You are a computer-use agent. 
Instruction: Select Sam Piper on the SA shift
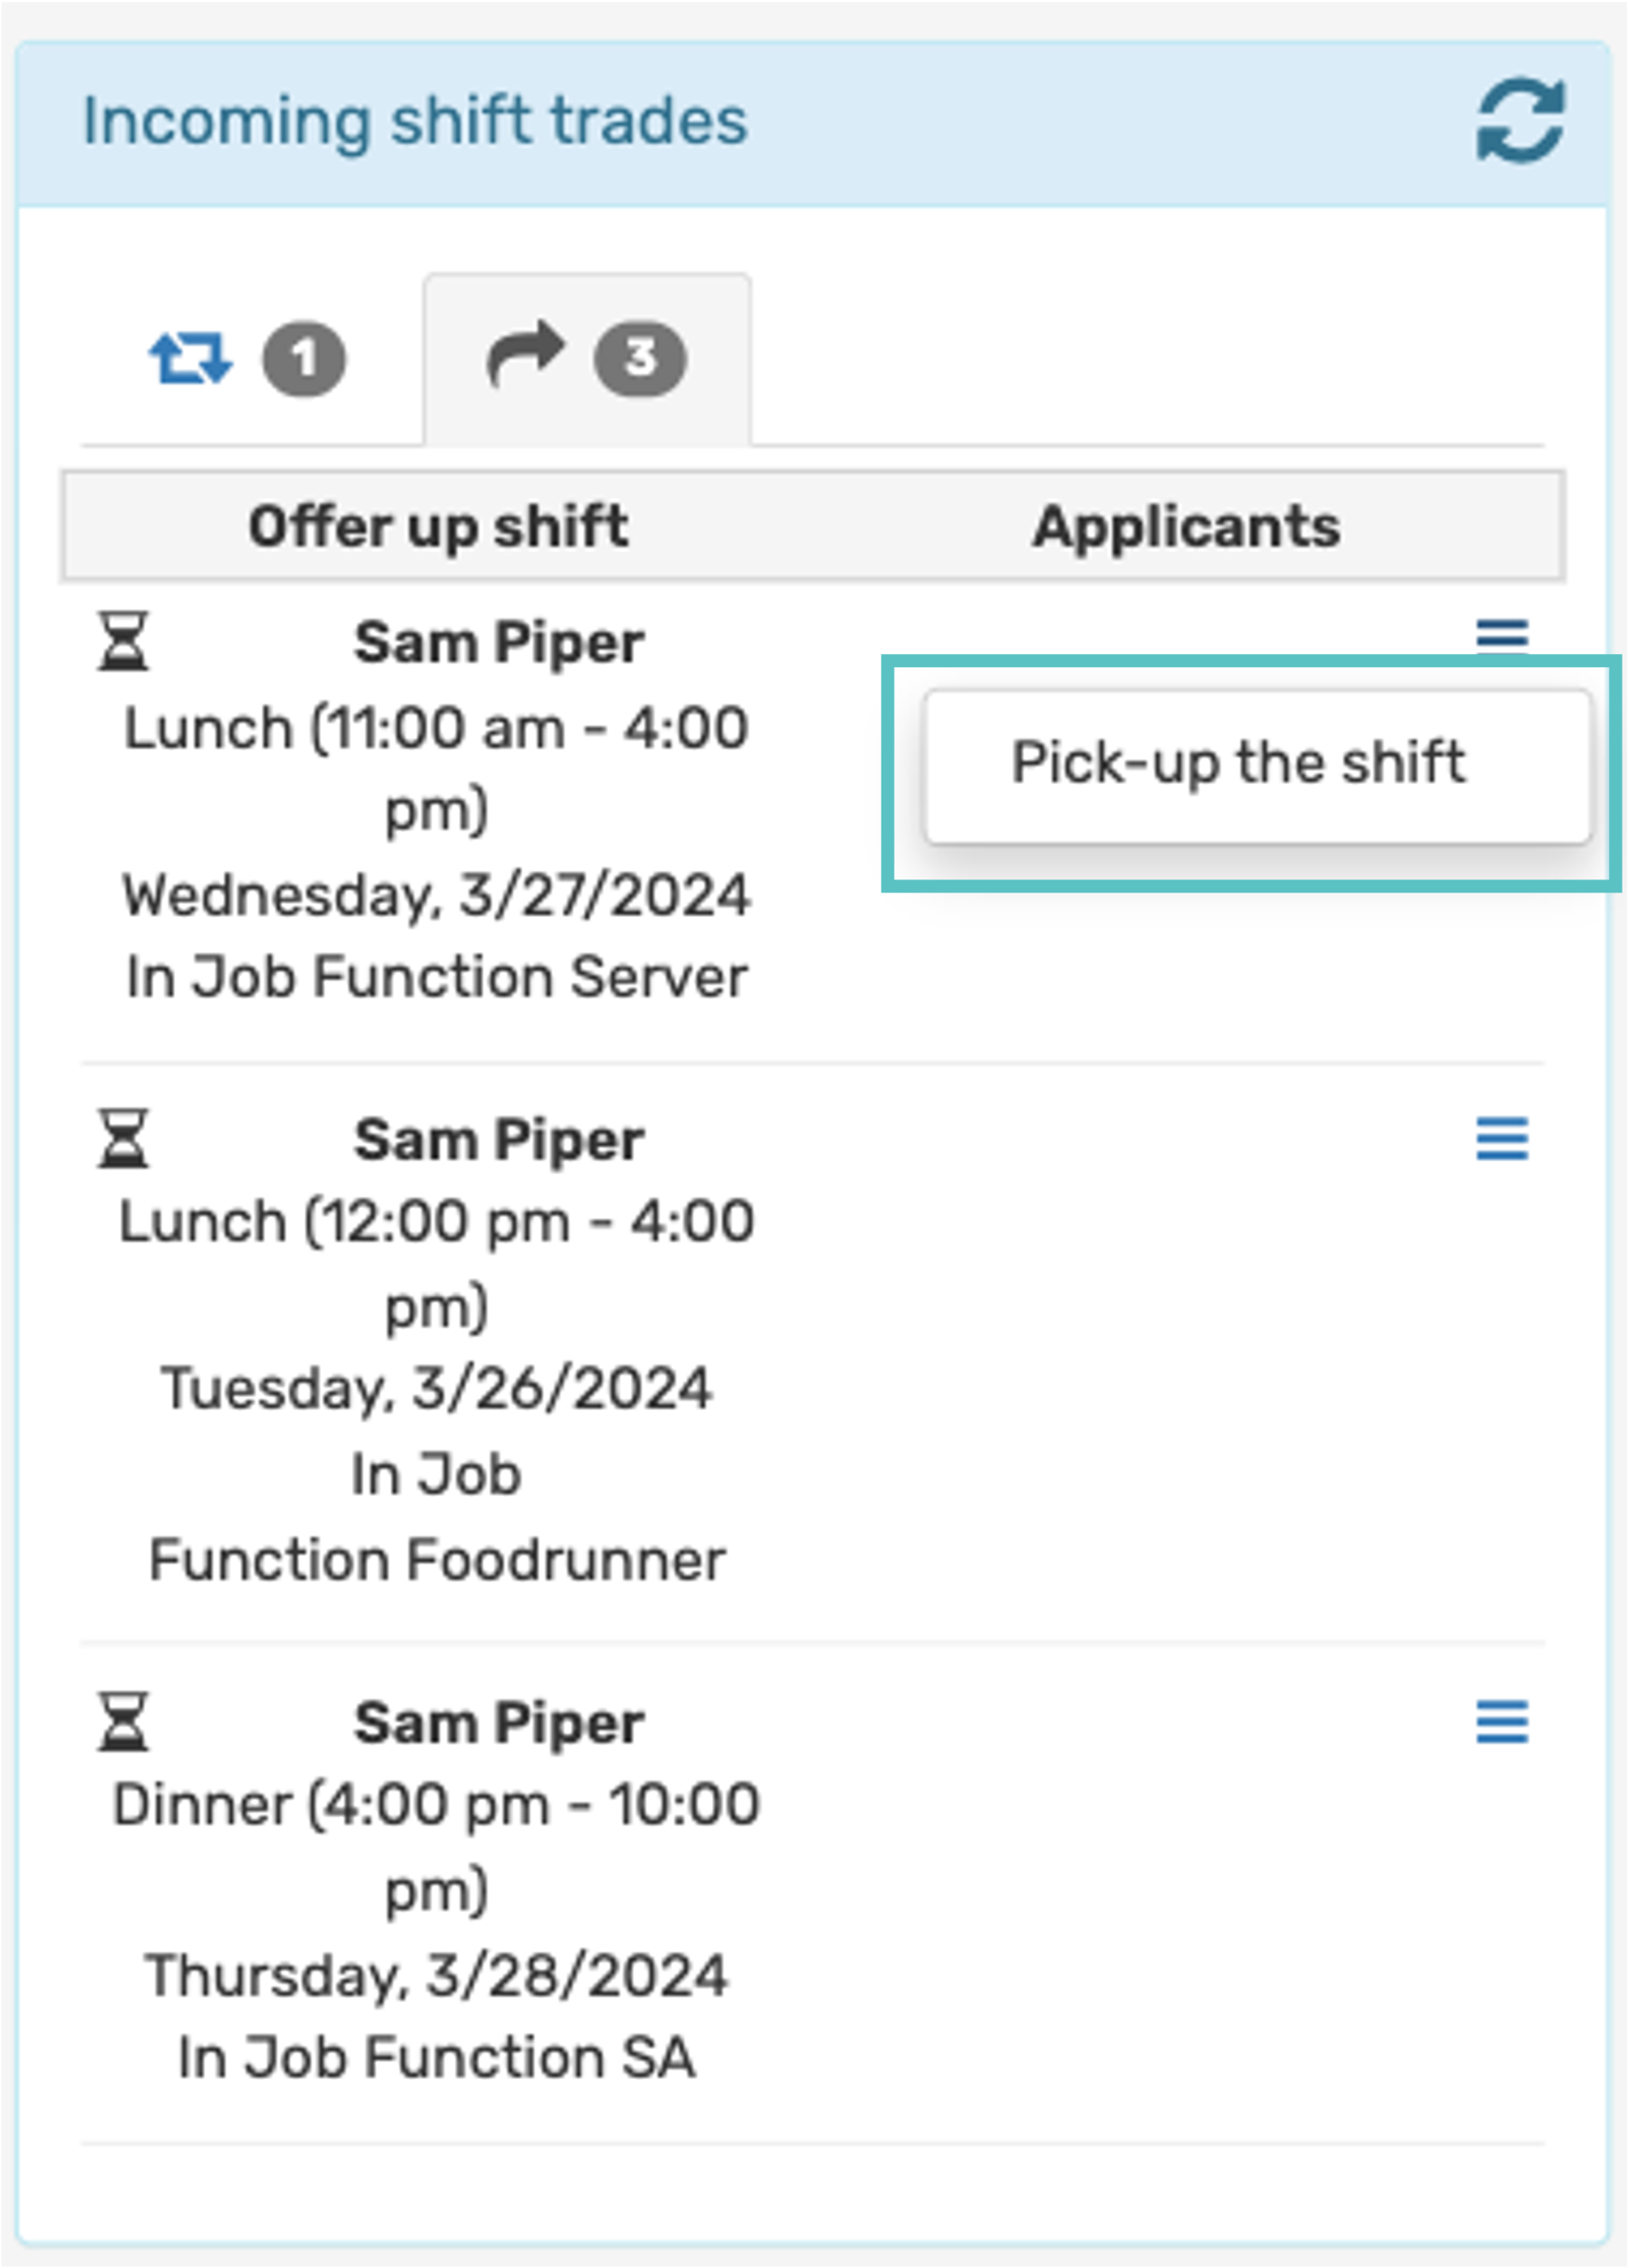click(498, 1723)
